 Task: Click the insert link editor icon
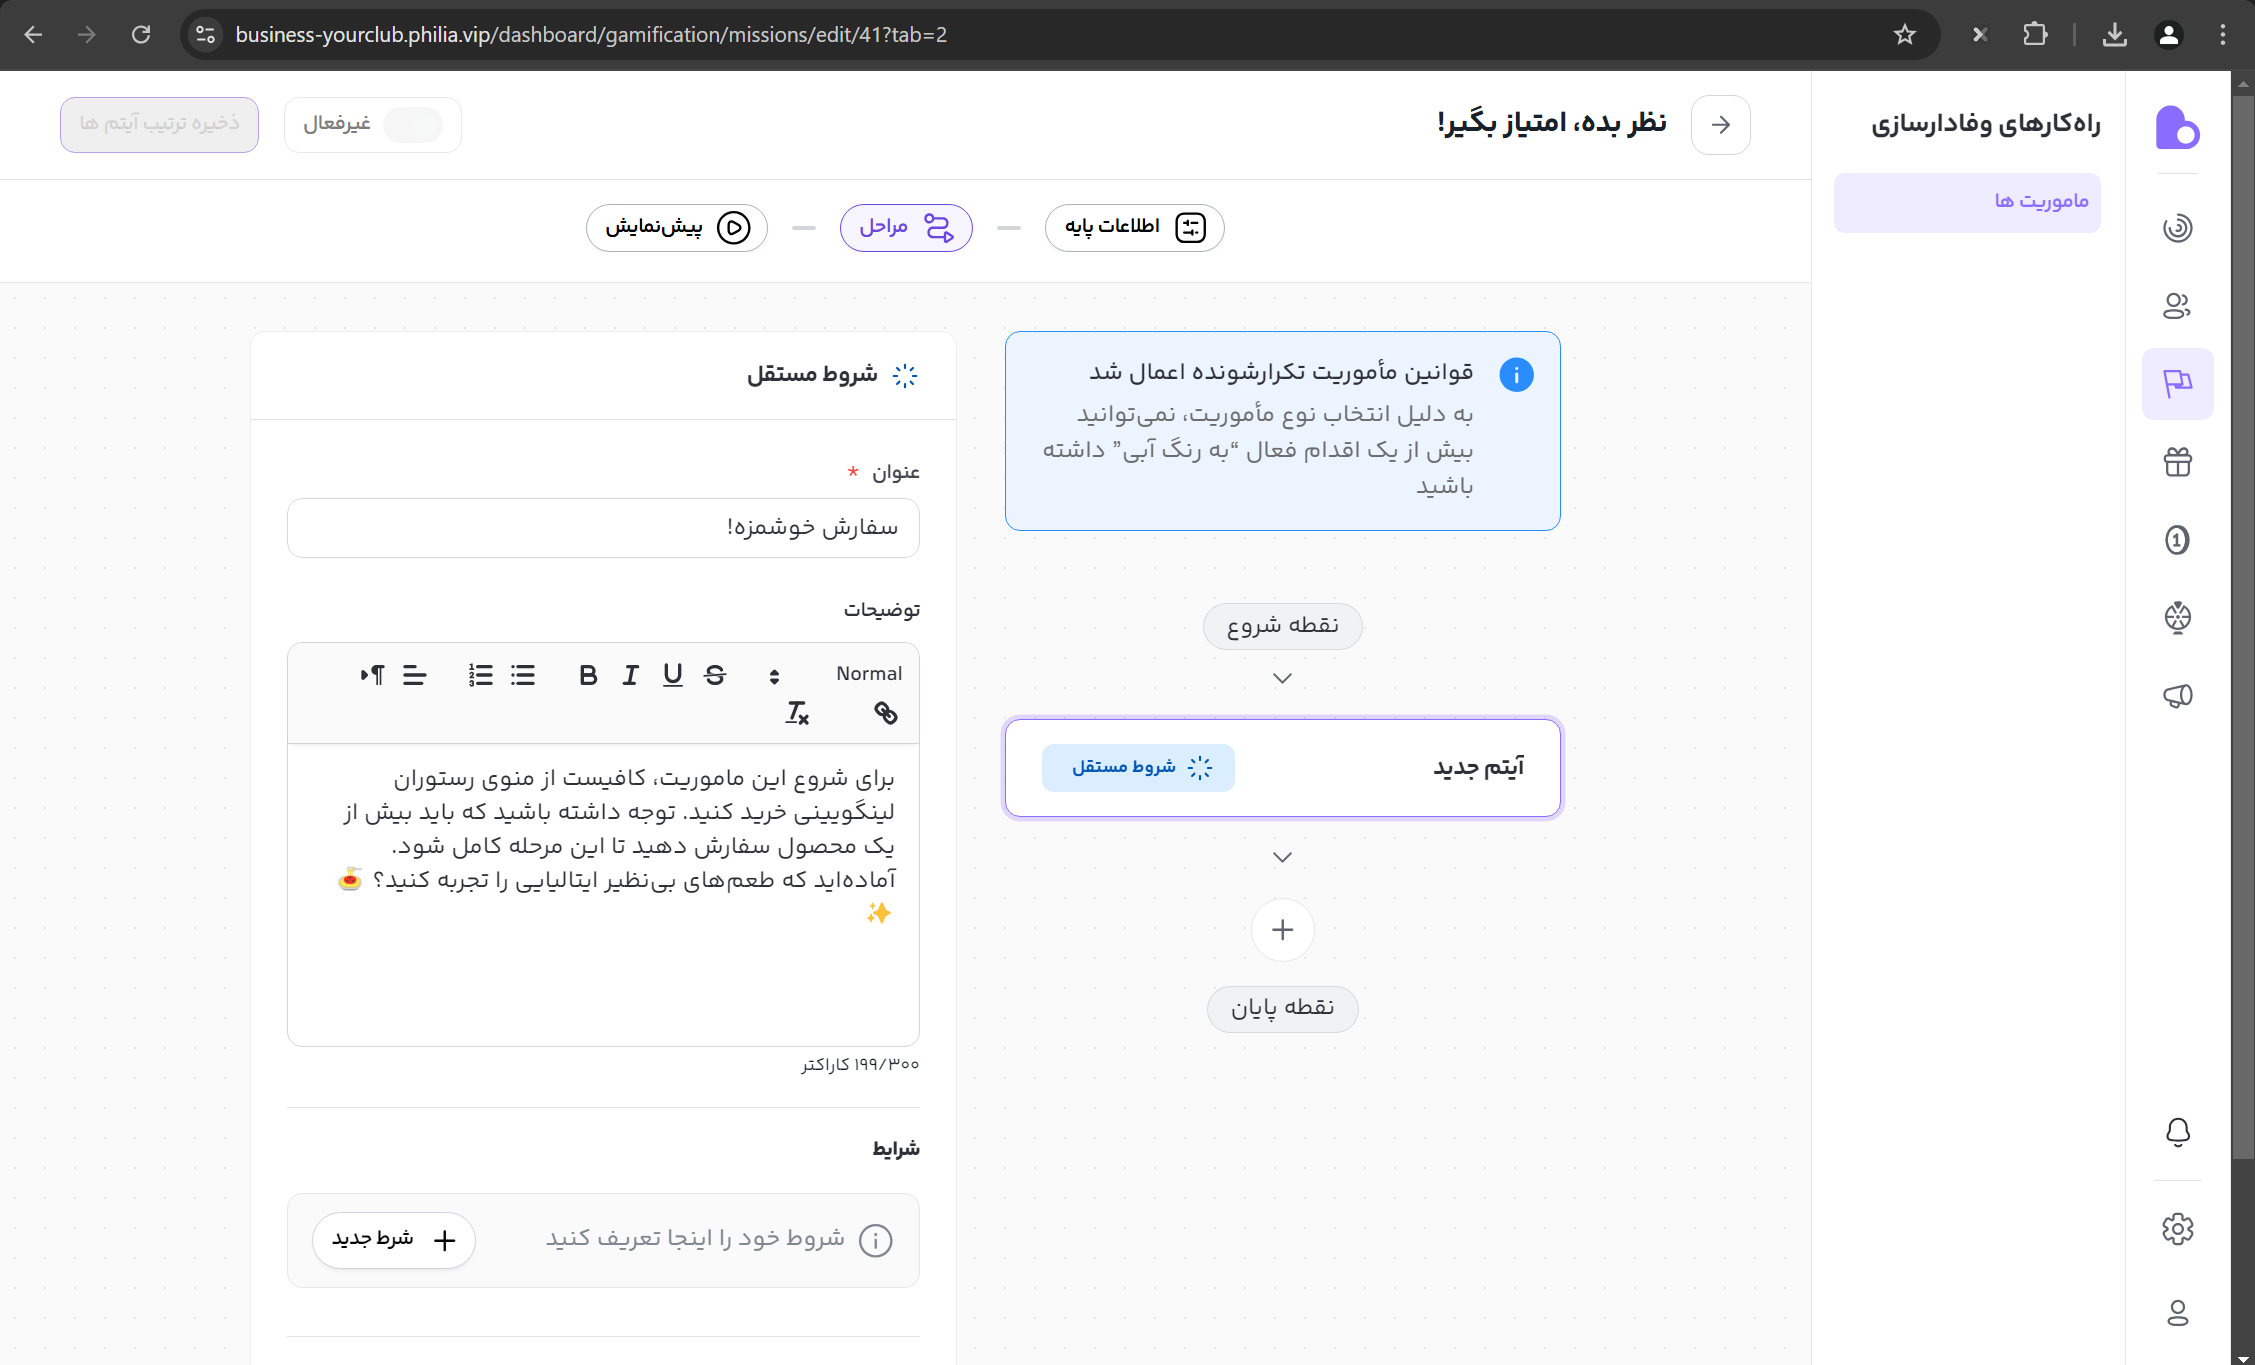pyautogui.click(x=885, y=713)
